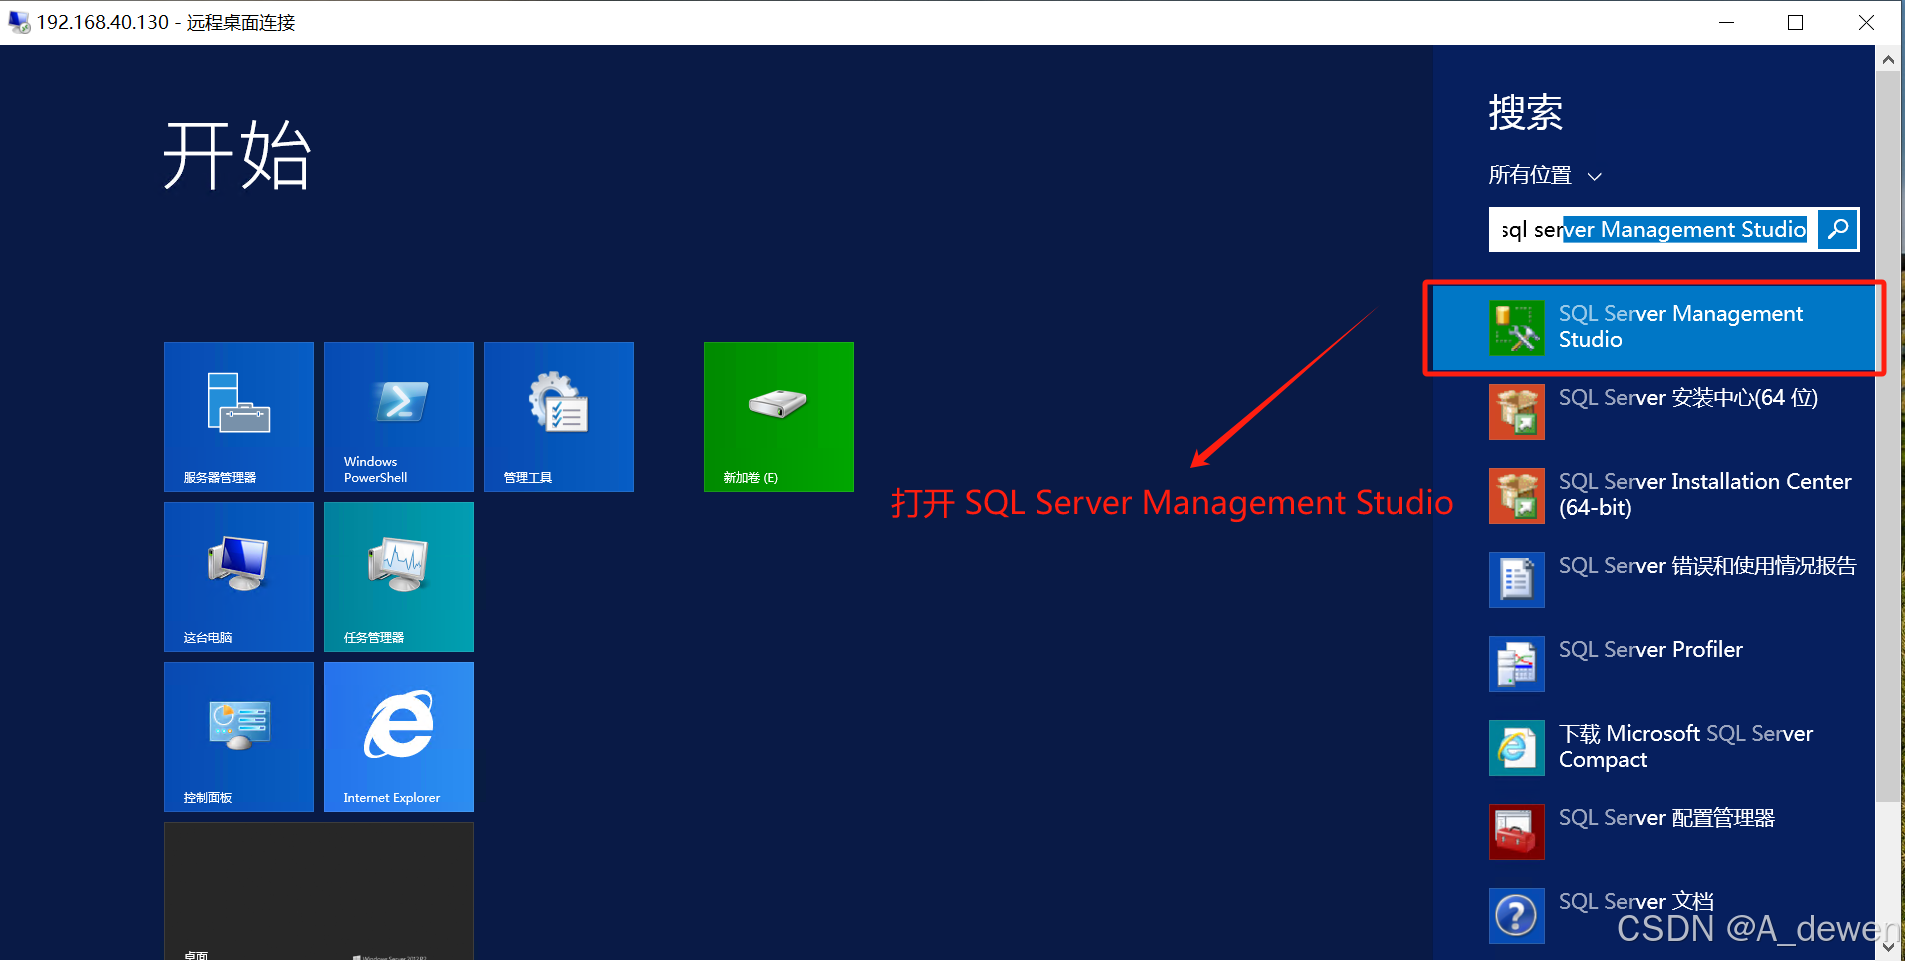Click inside the search text field
Image resolution: width=1905 pixels, height=961 pixels.
pyautogui.click(x=1653, y=229)
